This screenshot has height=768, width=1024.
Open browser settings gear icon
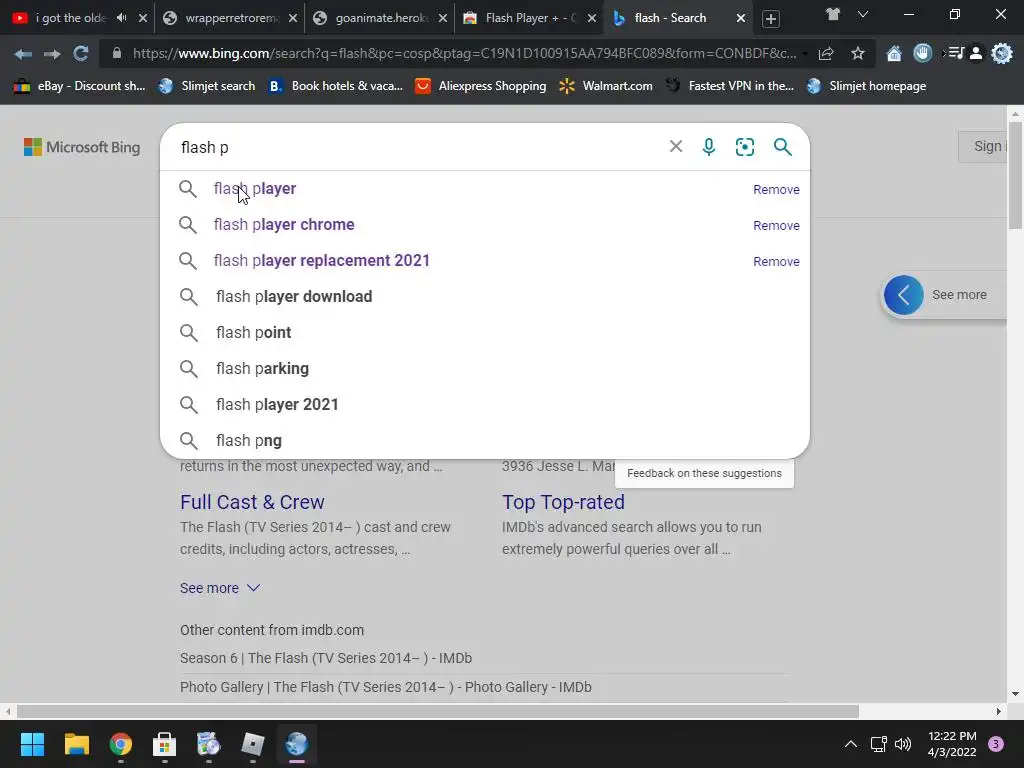[x=1001, y=53]
